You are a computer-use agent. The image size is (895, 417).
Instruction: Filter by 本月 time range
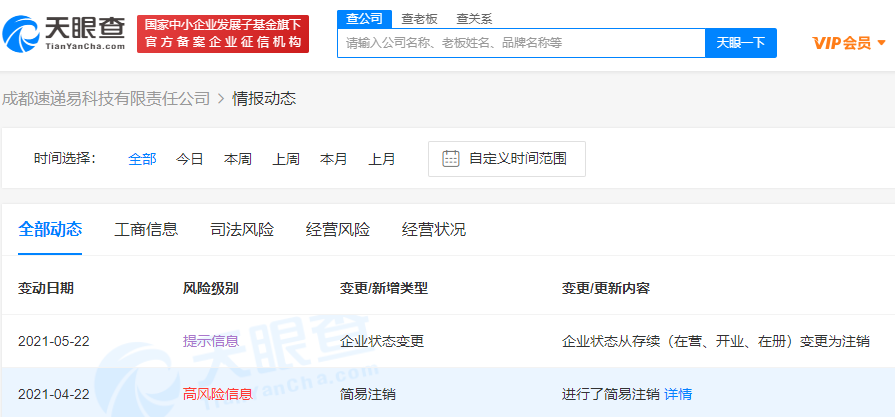pyautogui.click(x=334, y=158)
